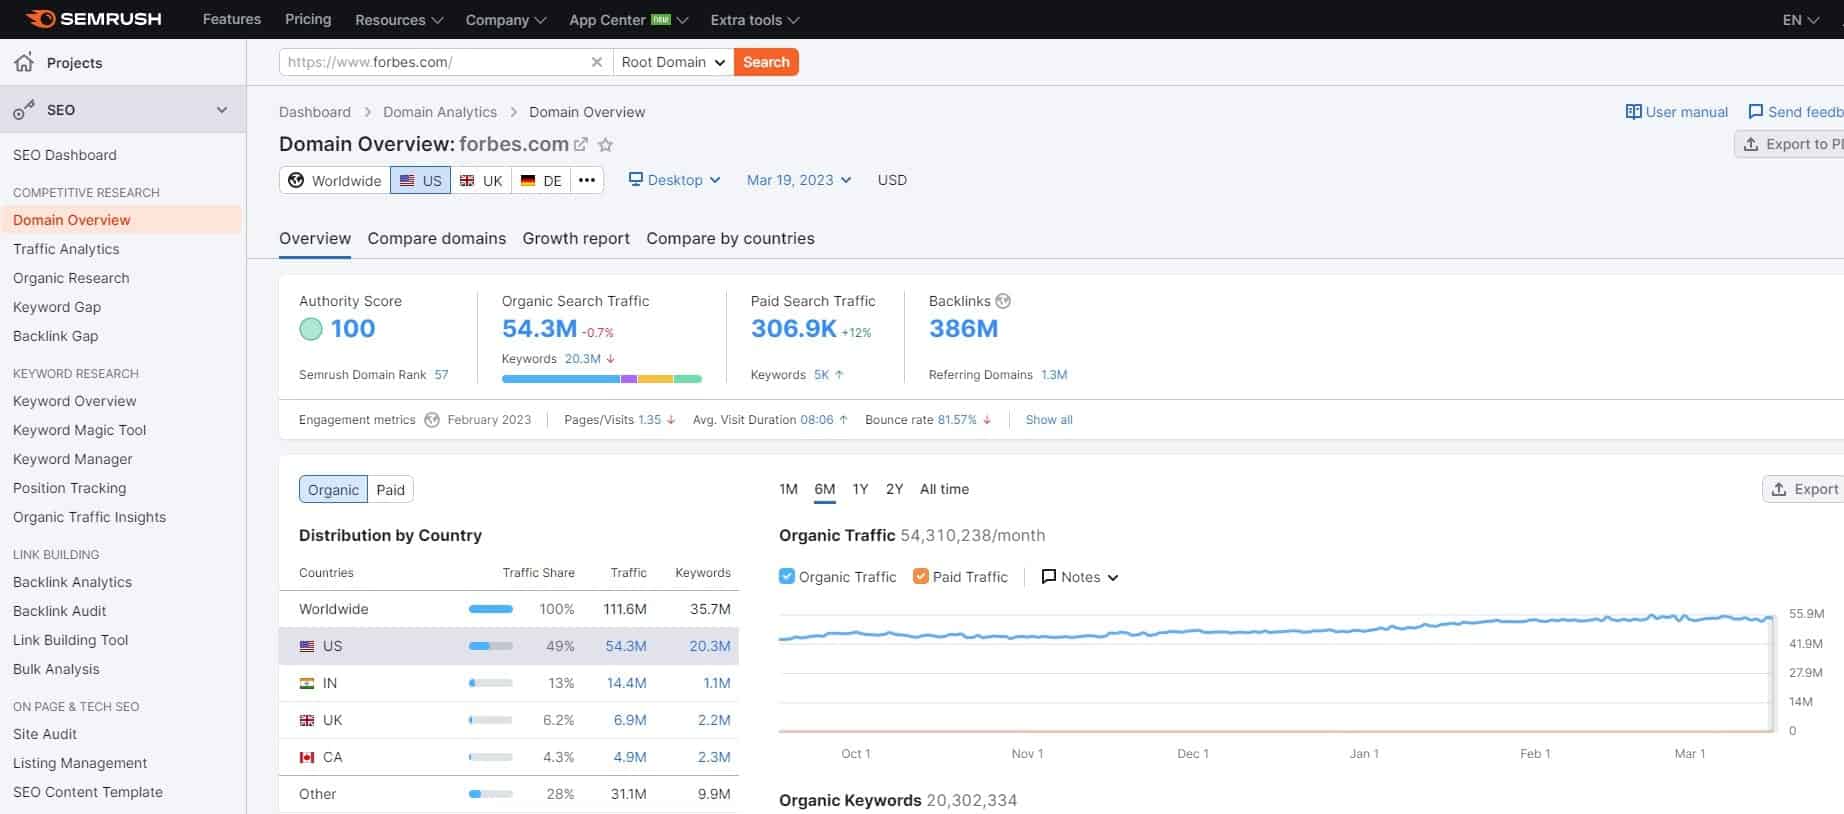The height and width of the screenshot is (814, 1844).
Task: Select the 6M time range
Action: pyautogui.click(x=824, y=489)
